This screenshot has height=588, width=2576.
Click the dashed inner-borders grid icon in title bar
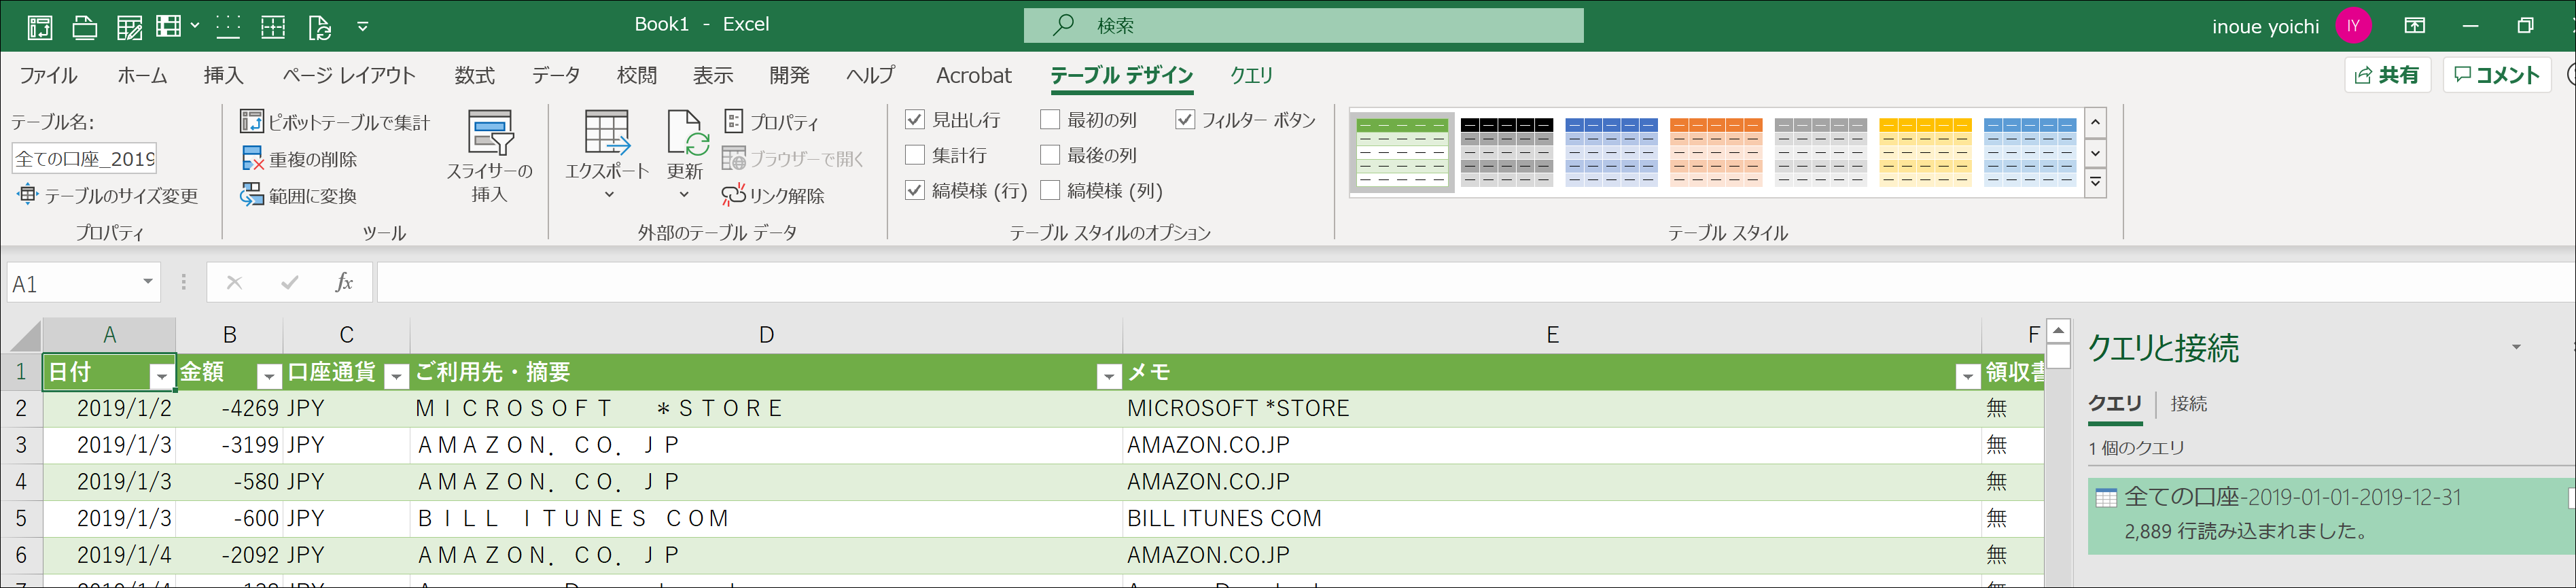tap(273, 27)
